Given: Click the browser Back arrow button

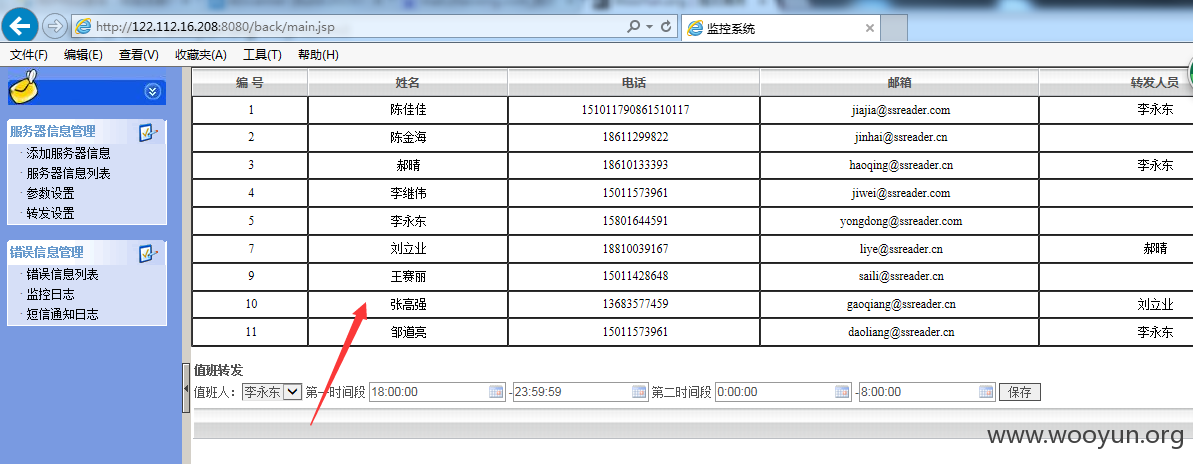Looking at the screenshot, I should tap(19, 25).
